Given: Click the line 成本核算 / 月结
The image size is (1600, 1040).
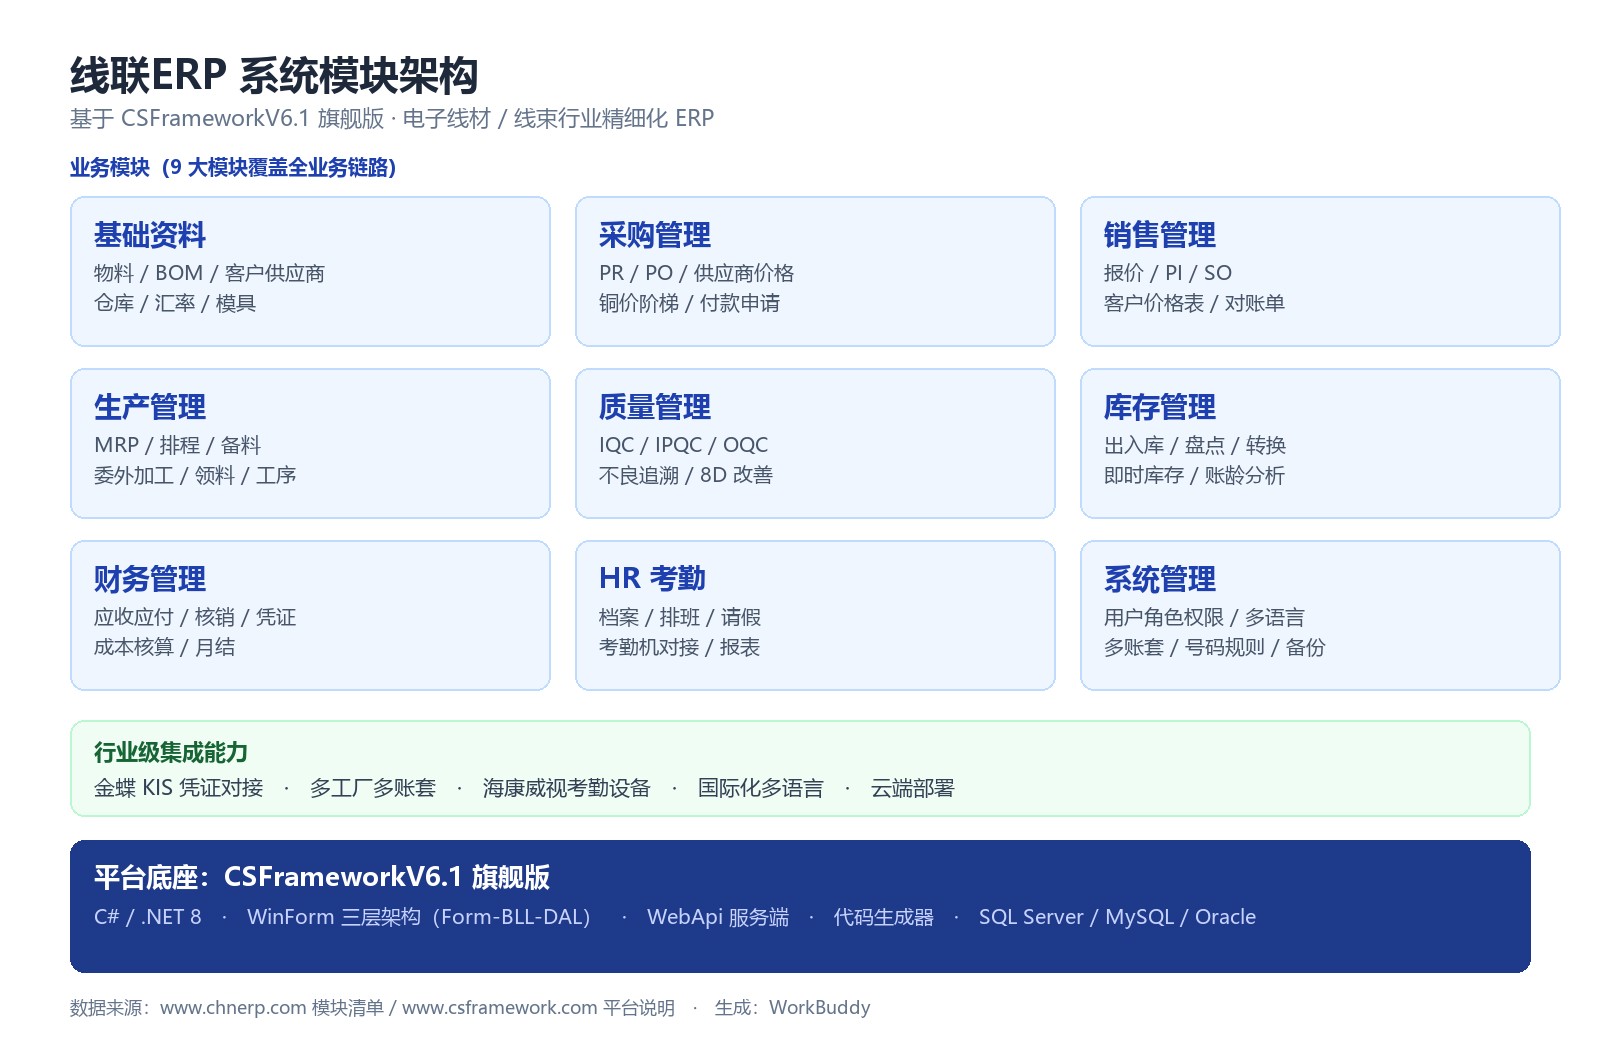Looking at the screenshot, I should click(165, 647).
